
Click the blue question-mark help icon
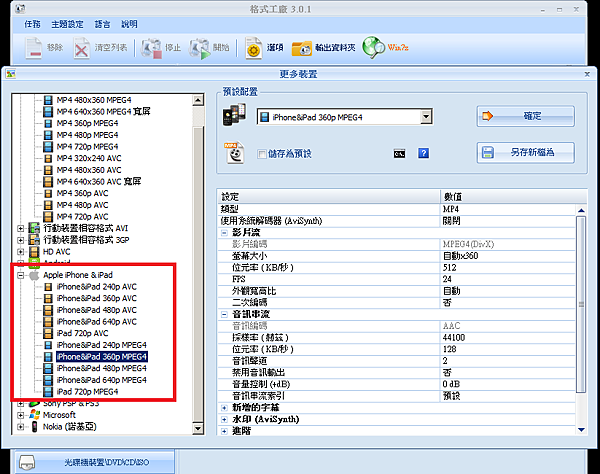click(423, 153)
